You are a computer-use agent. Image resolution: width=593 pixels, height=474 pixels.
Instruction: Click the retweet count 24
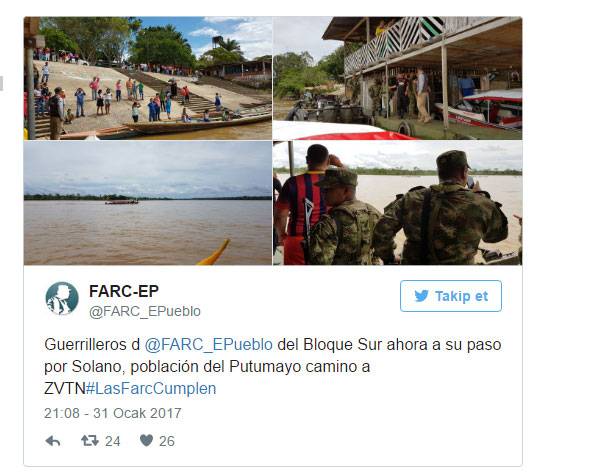click(x=112, y=441)
